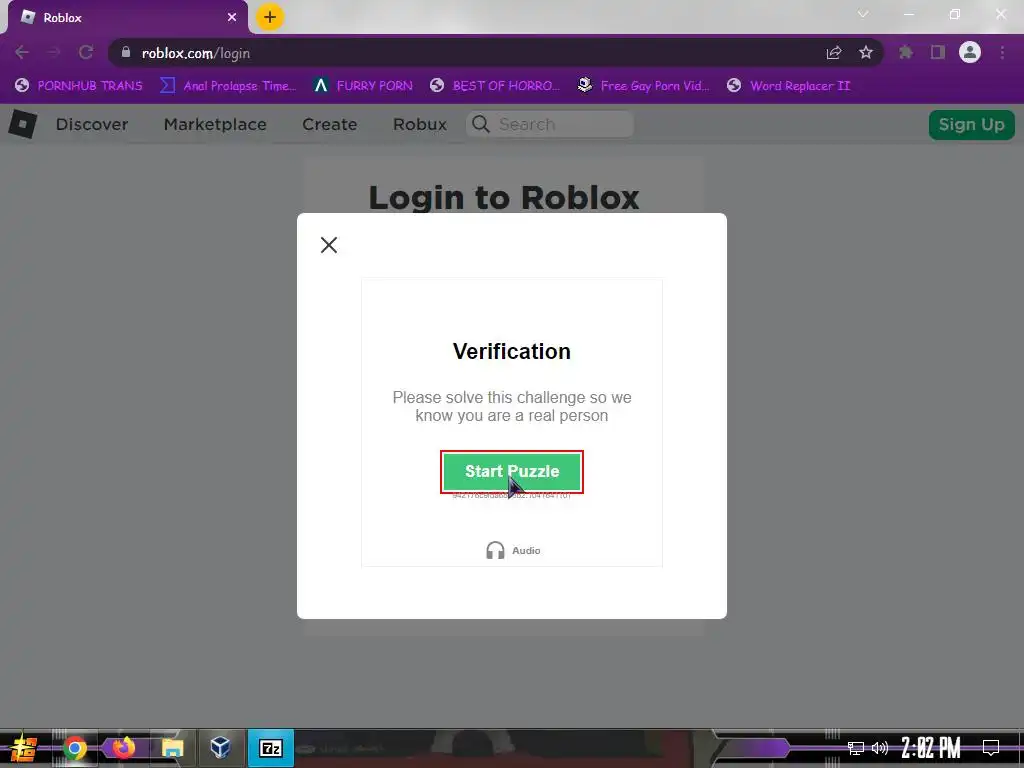View site info via the lock icon

click(126, 52)
